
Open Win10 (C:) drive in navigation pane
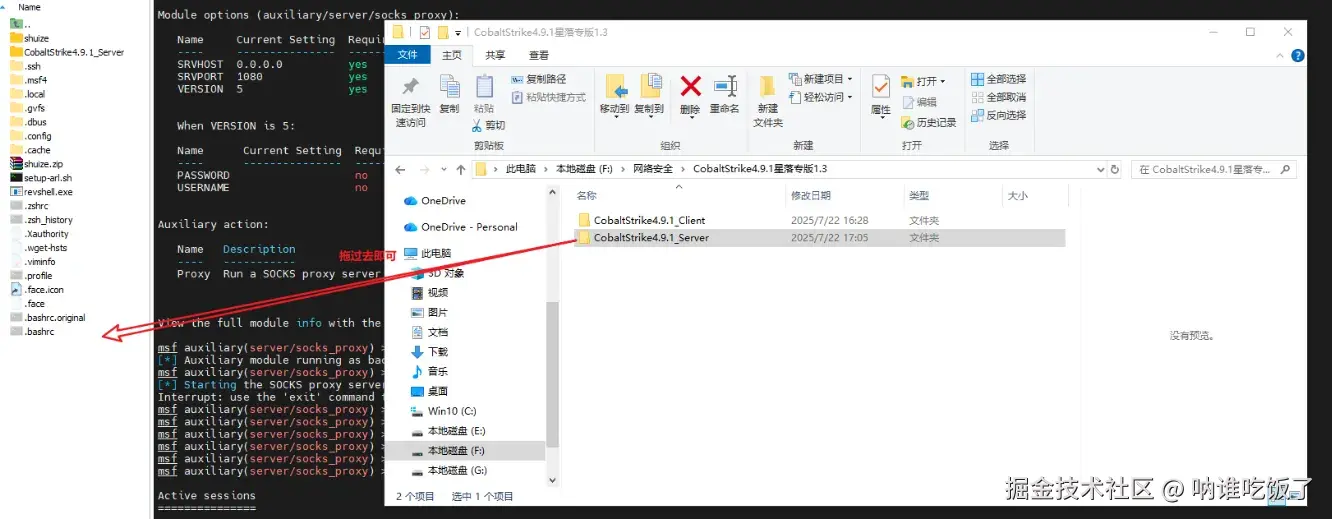pos(444,411)
